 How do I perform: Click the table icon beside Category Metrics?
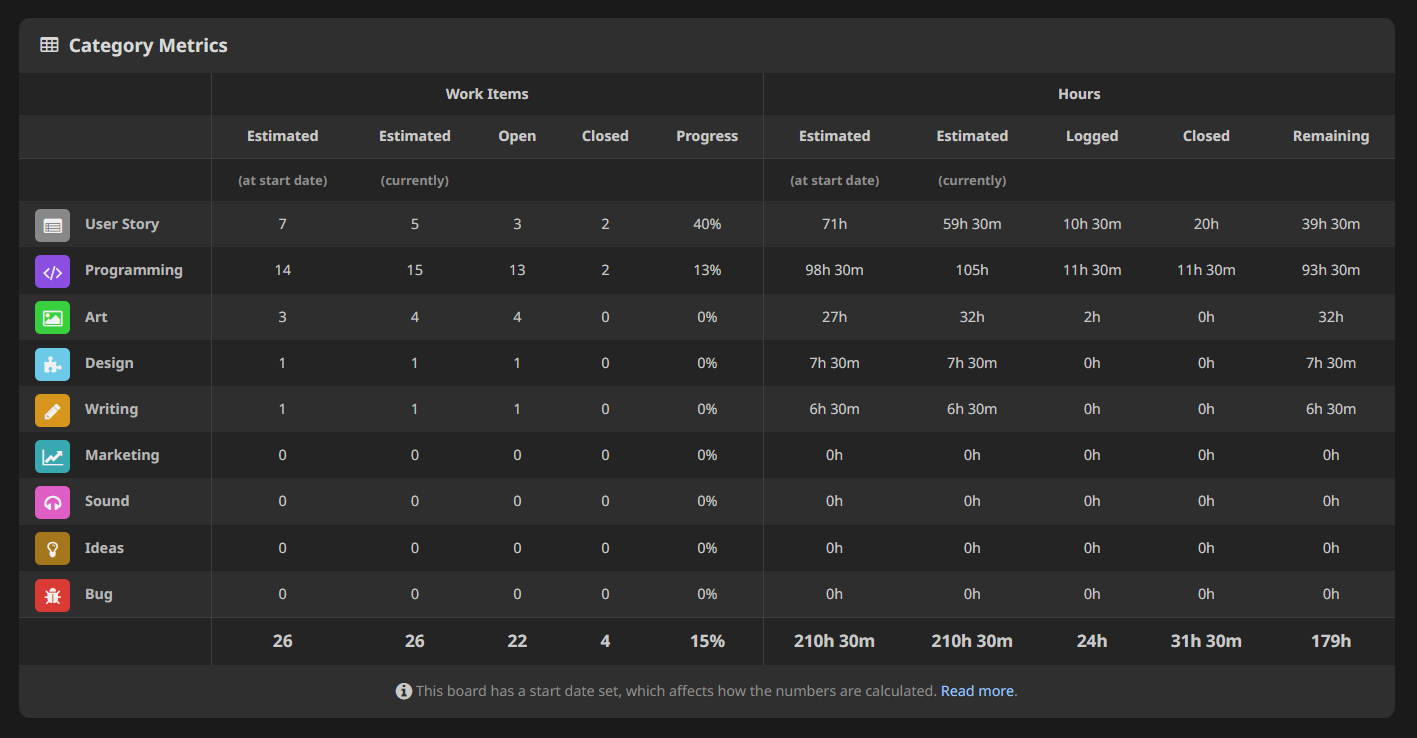tap(48, 44)
